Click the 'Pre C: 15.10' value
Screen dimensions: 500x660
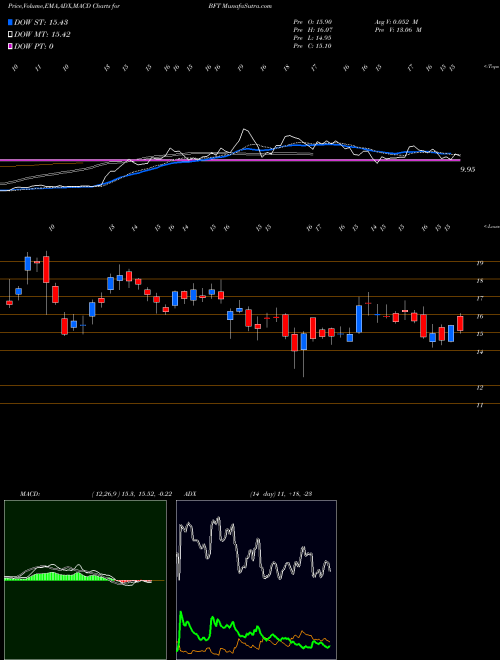pyautogui.click(x=313, y=46)
